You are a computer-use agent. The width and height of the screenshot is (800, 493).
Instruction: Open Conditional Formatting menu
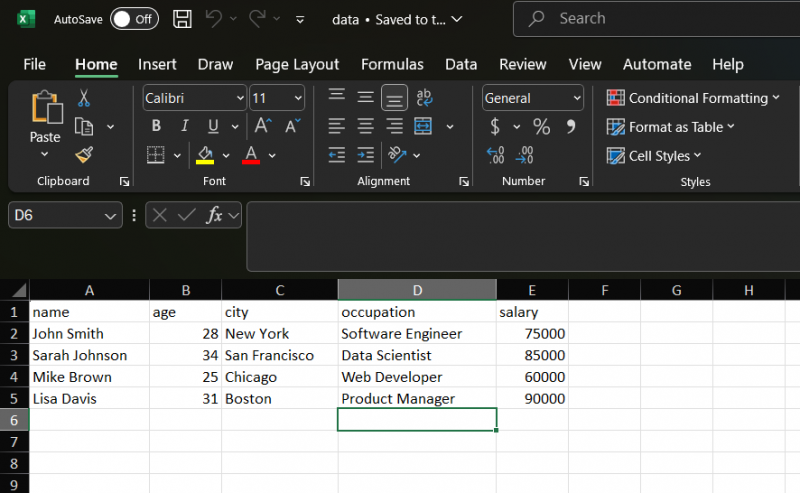[694, 98]
